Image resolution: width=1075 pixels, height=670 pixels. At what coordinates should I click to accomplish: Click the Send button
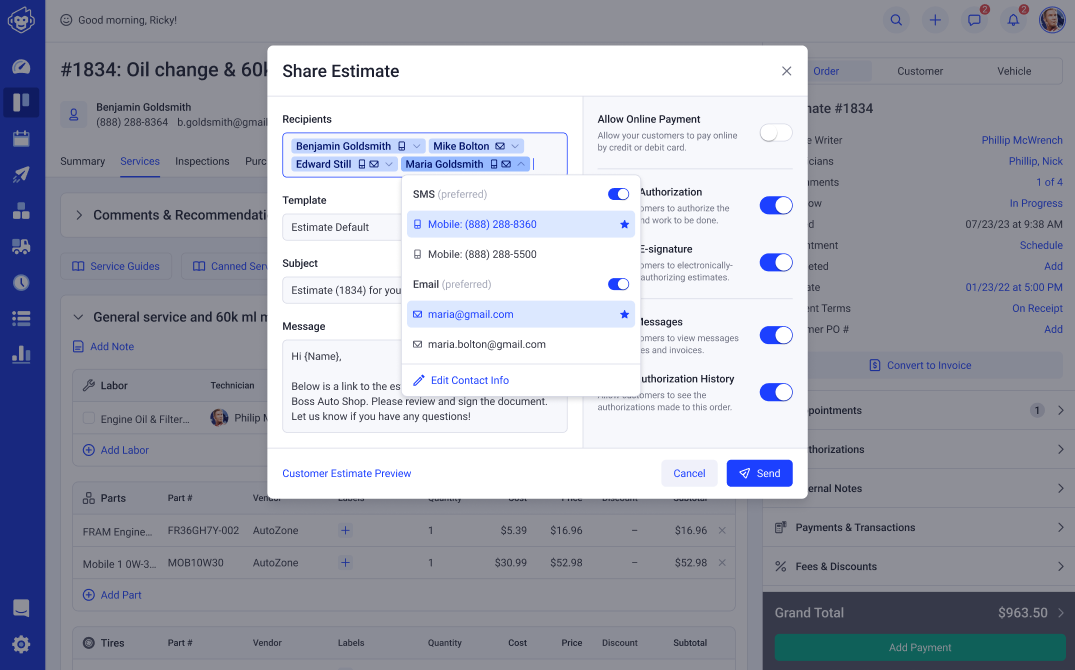pyautogui.click(x=760, y=473)
